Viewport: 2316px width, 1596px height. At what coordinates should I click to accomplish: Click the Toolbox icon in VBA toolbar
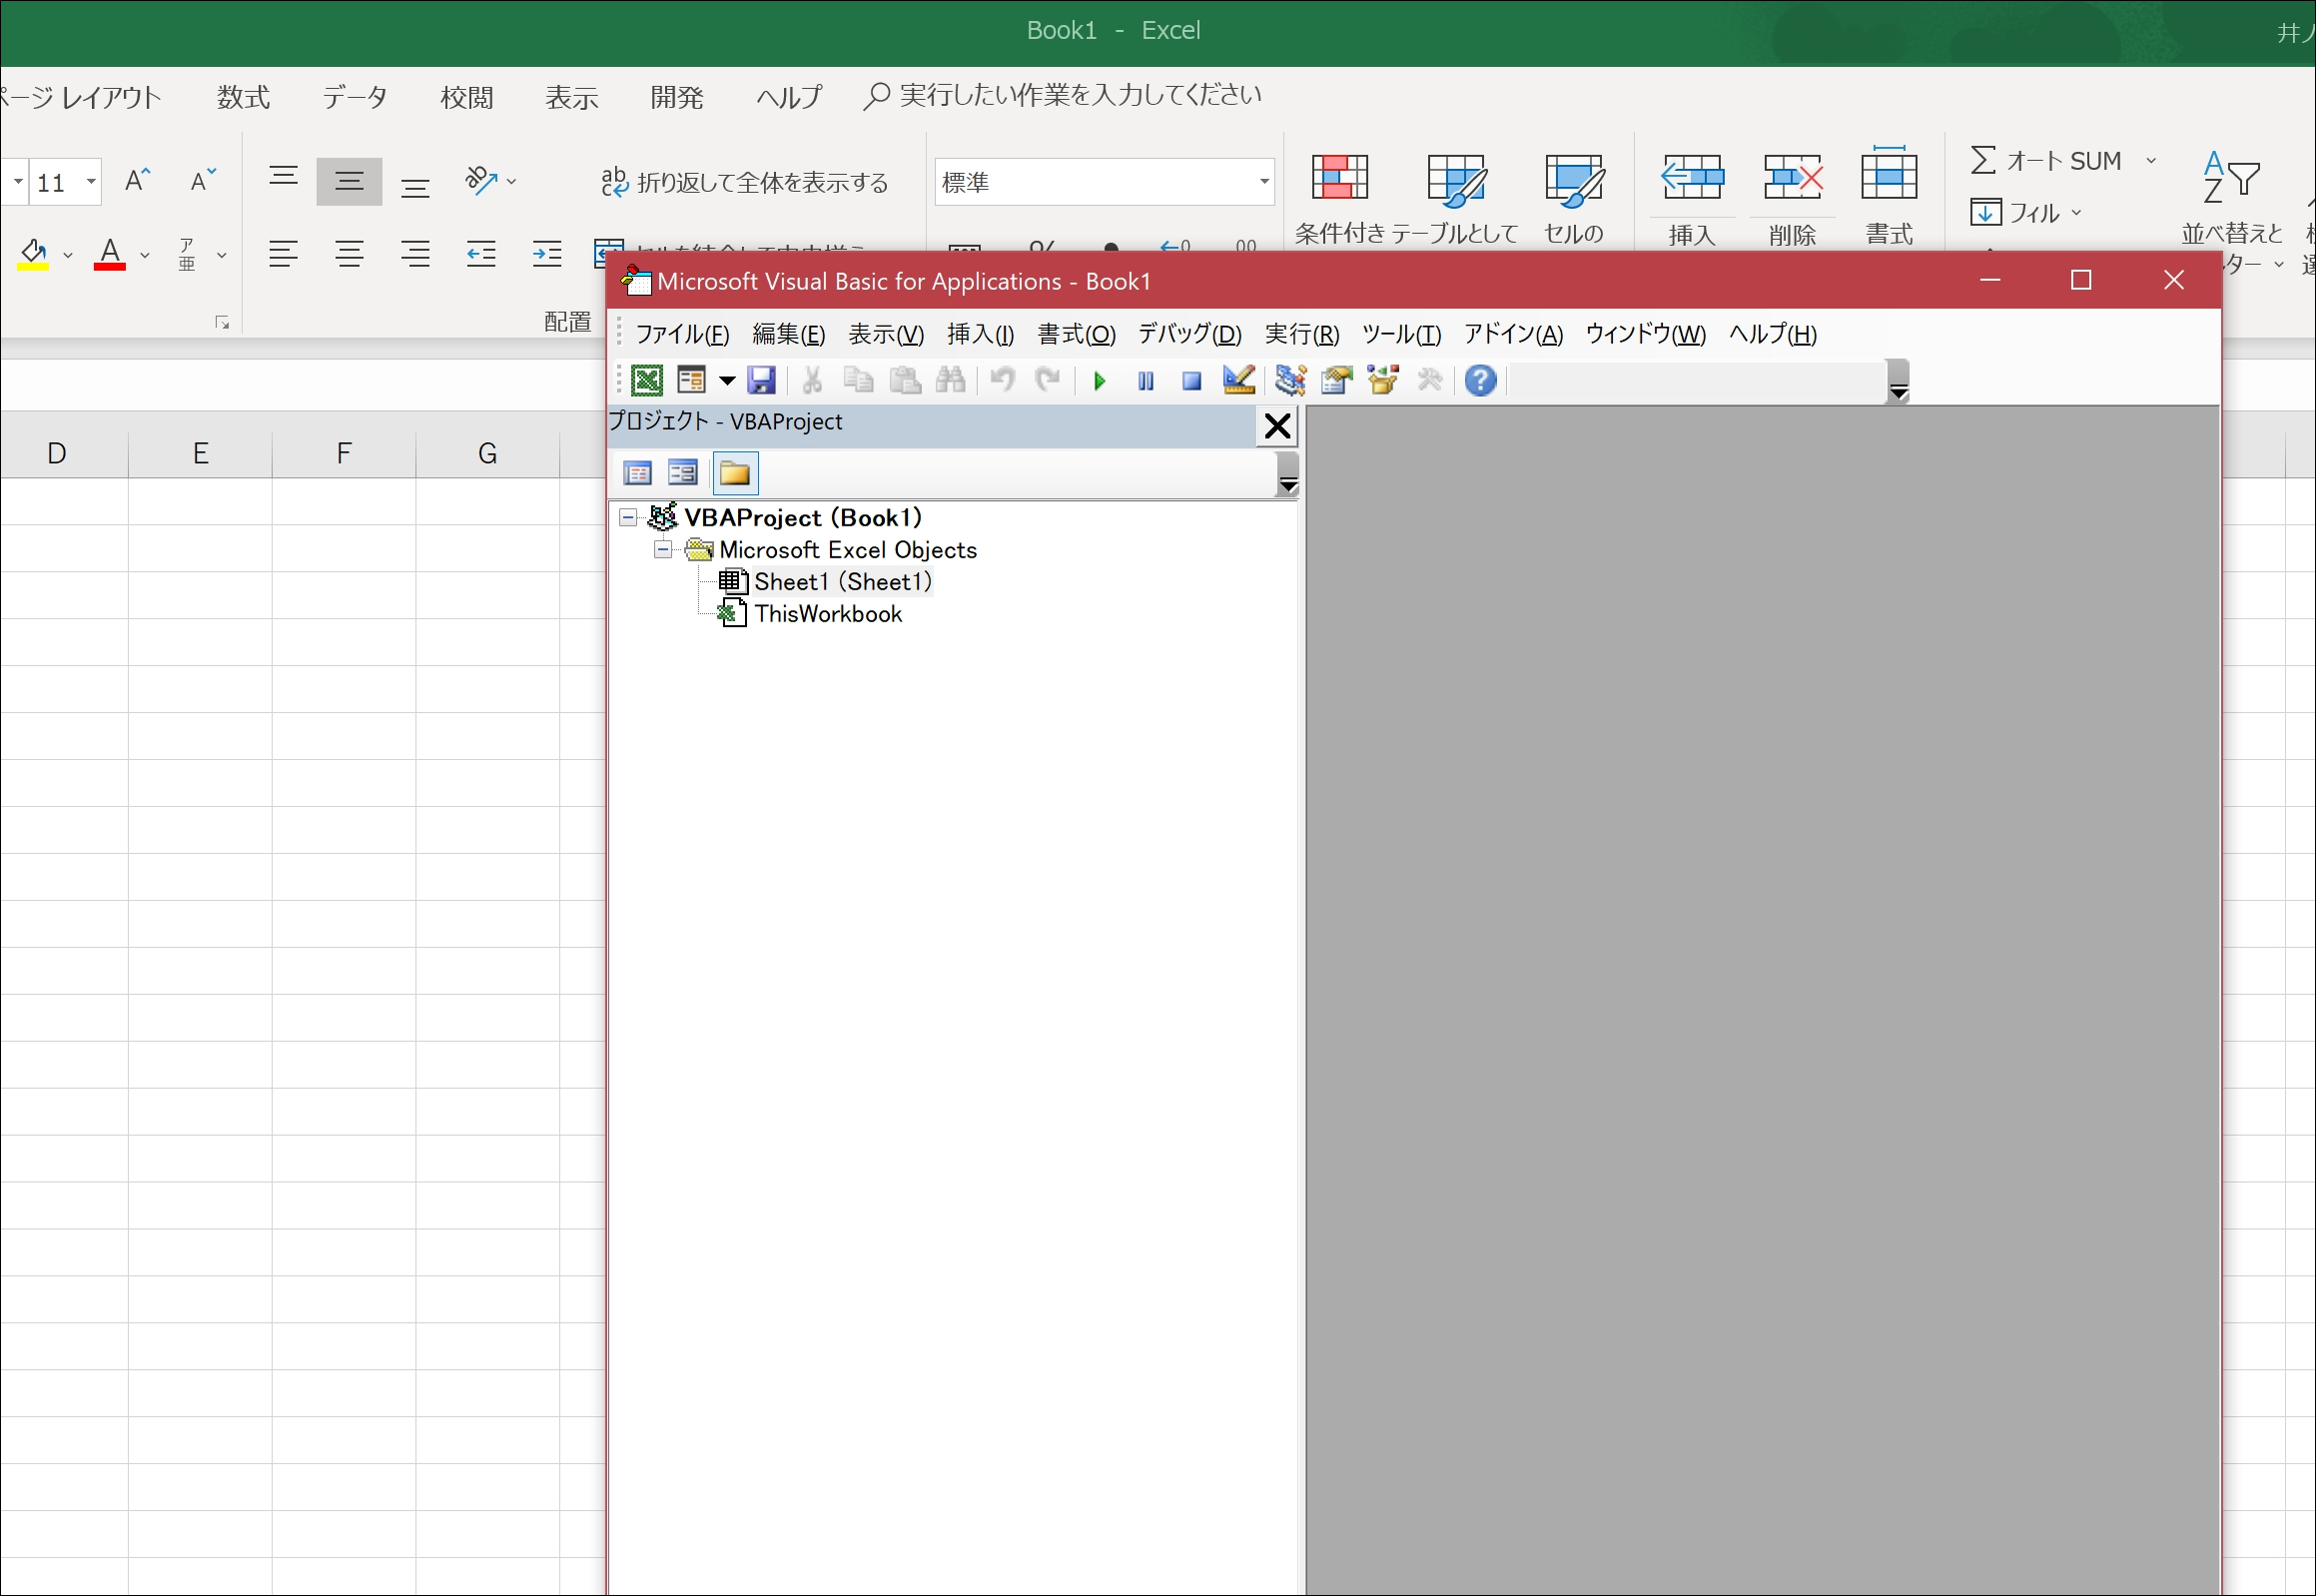(x=1430, y=380)
